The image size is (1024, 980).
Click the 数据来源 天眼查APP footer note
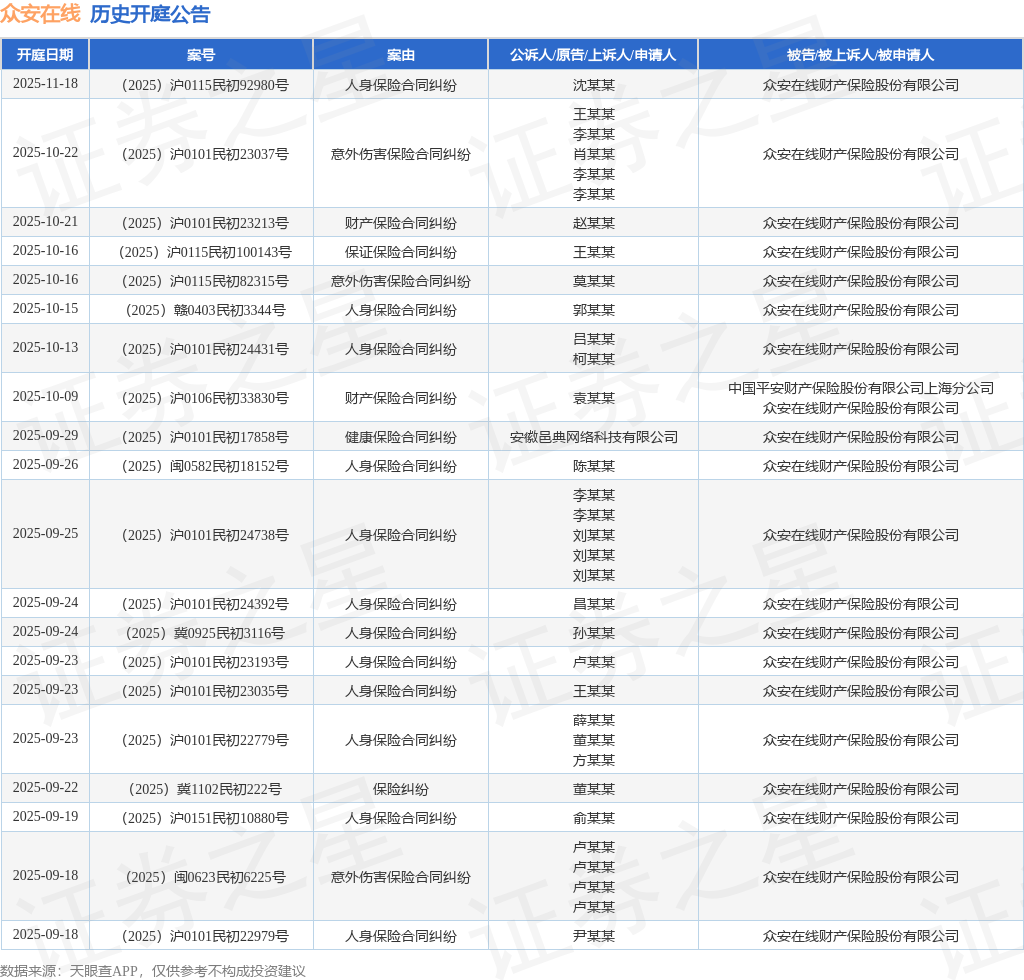(x=153, y=971)
